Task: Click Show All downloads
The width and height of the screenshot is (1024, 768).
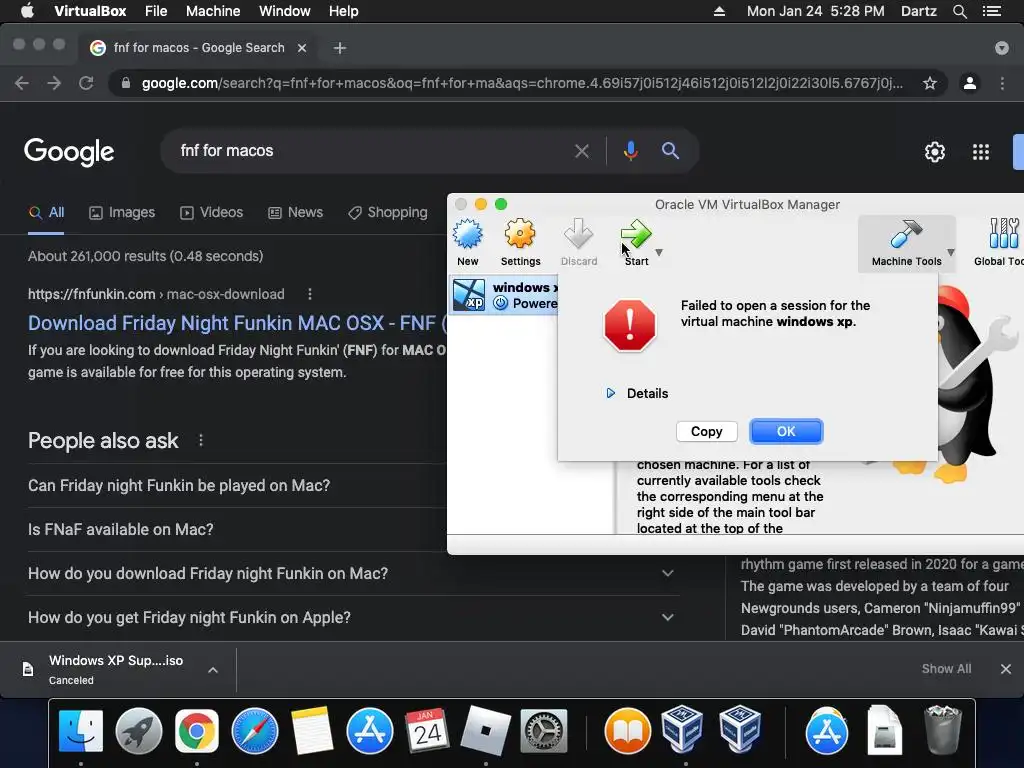Action: tap(946, 669)
